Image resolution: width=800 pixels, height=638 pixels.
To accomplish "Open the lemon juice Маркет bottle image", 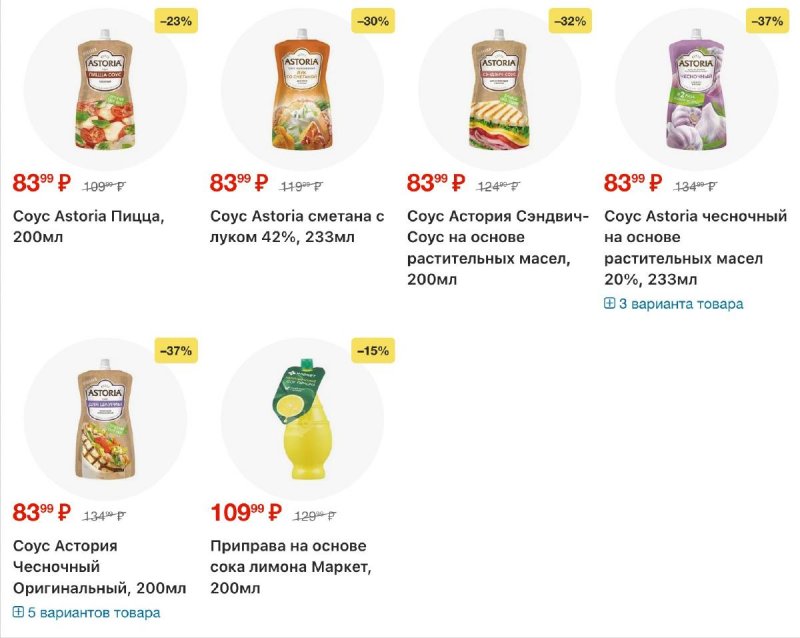I will (302, 418).
